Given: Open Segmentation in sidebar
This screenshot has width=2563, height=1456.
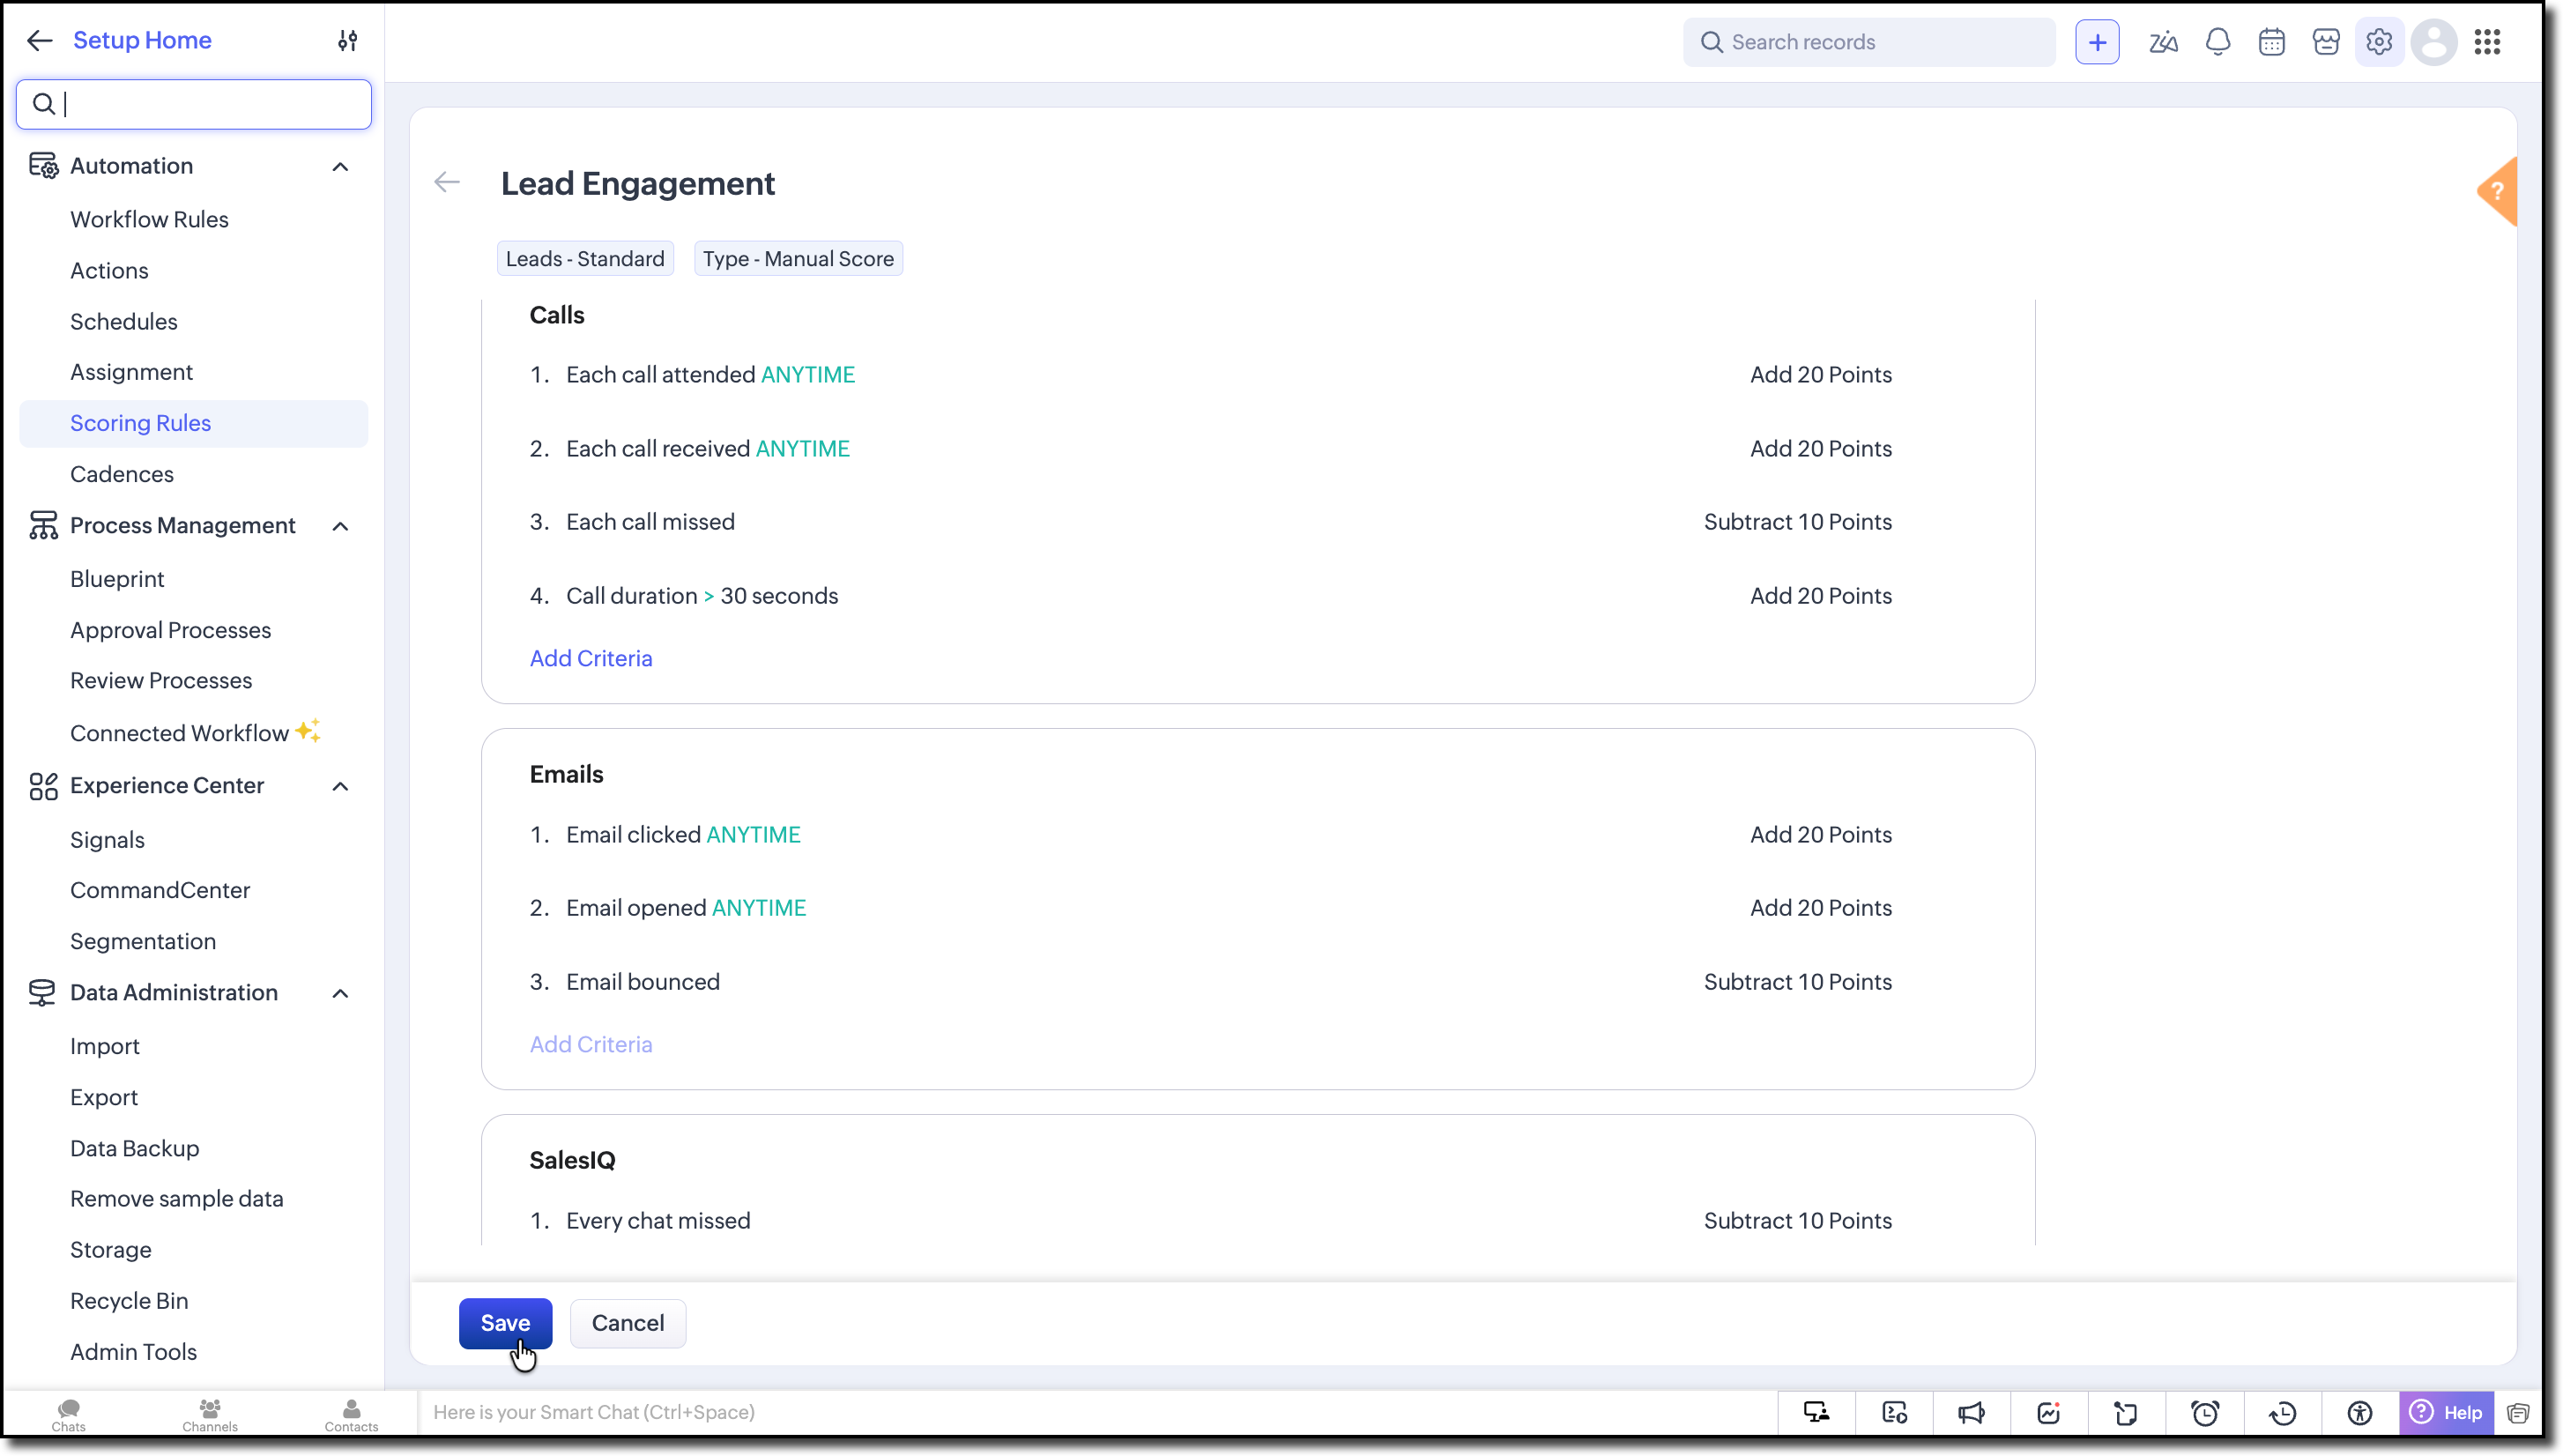Looking at the screenshot, I should coord(143,941).
